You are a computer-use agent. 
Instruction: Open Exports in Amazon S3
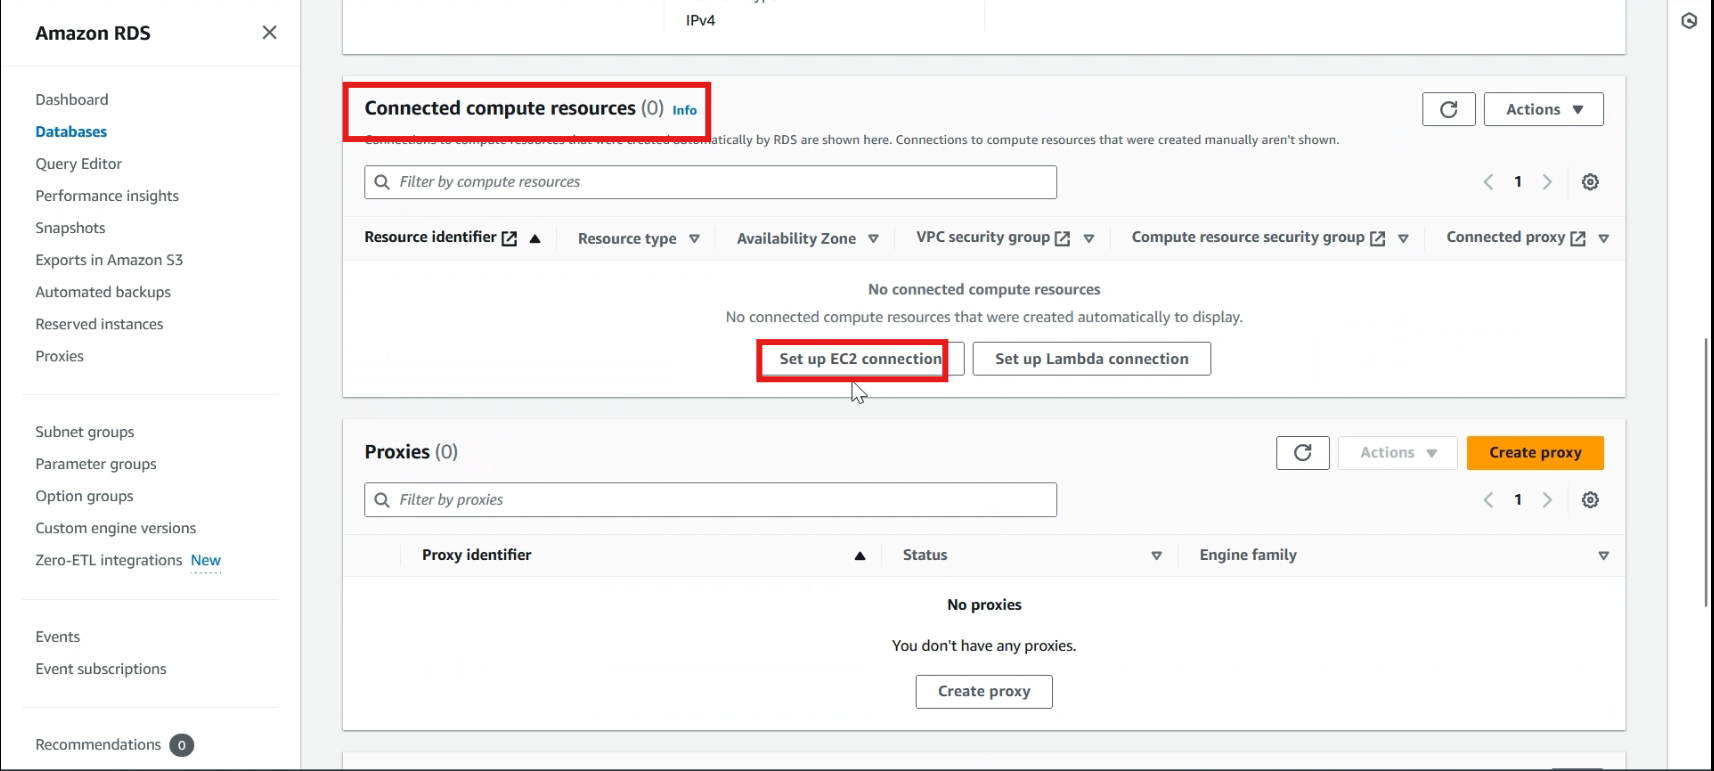(109, 259)
